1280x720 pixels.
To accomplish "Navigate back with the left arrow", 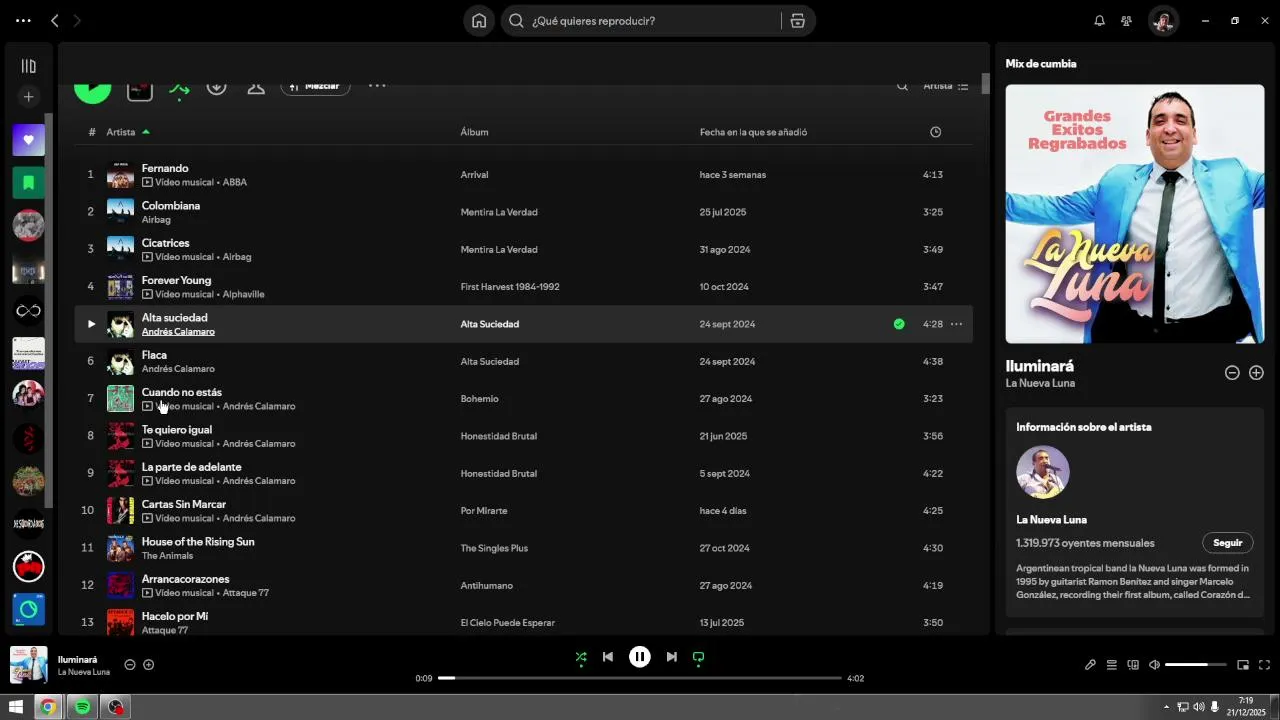I will coord(55,21).
